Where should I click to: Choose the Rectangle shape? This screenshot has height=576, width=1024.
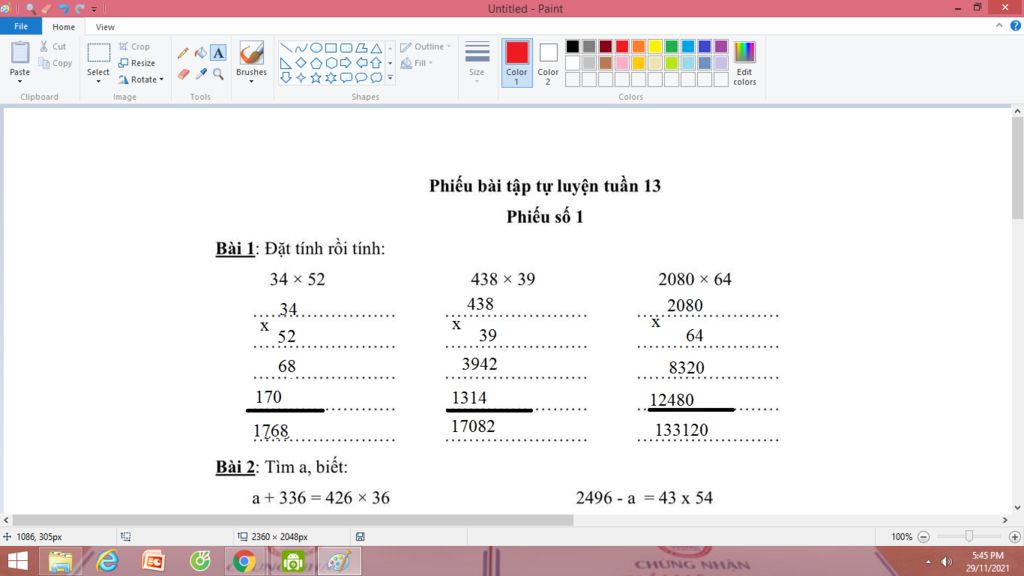[x=330, y=48]
